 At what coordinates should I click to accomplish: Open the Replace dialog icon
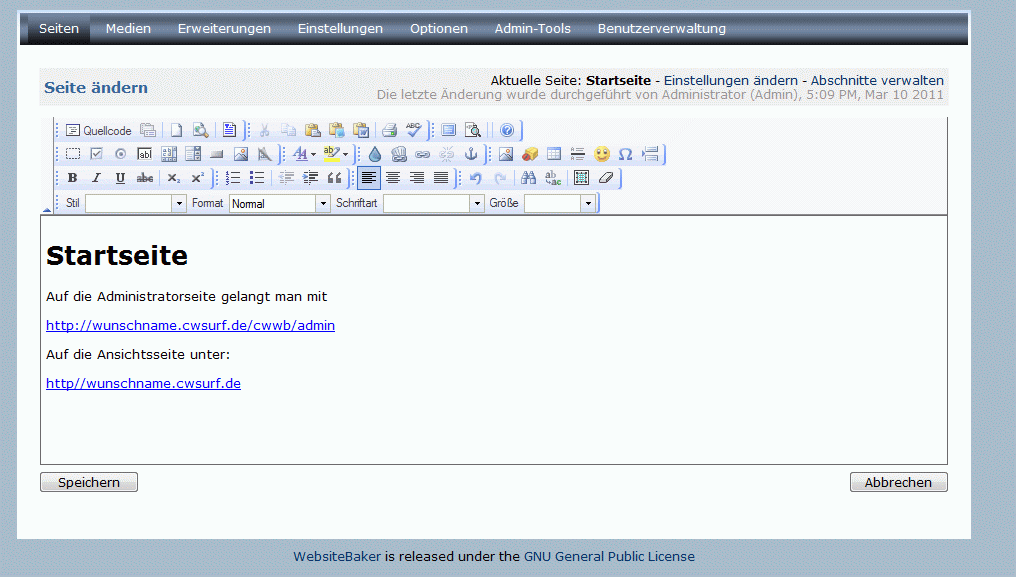coord(553,178)
